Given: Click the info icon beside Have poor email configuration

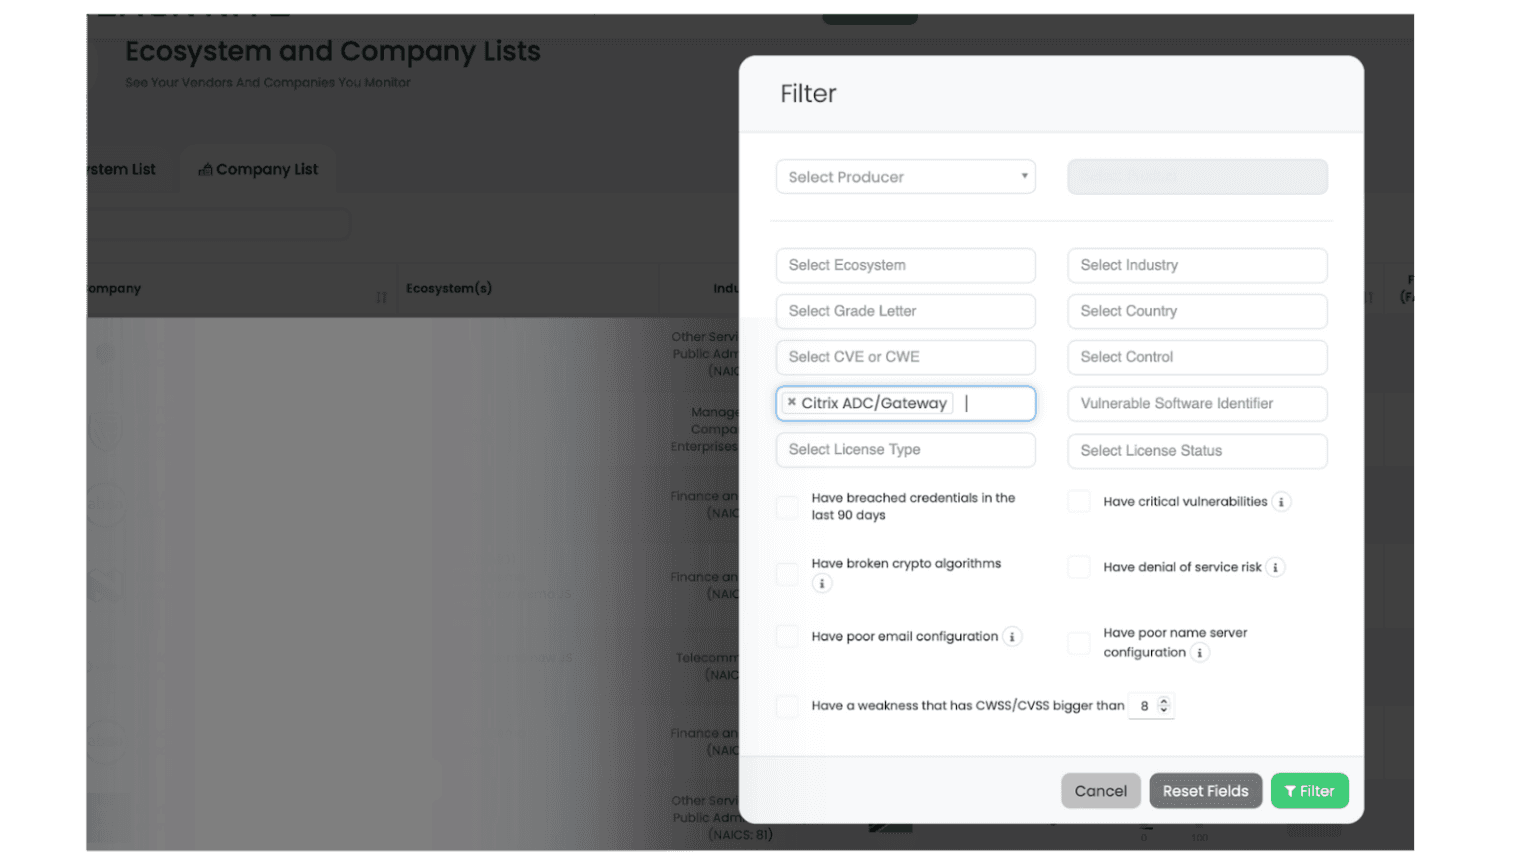Looking at the screenshot, I should coord(1012,636).
